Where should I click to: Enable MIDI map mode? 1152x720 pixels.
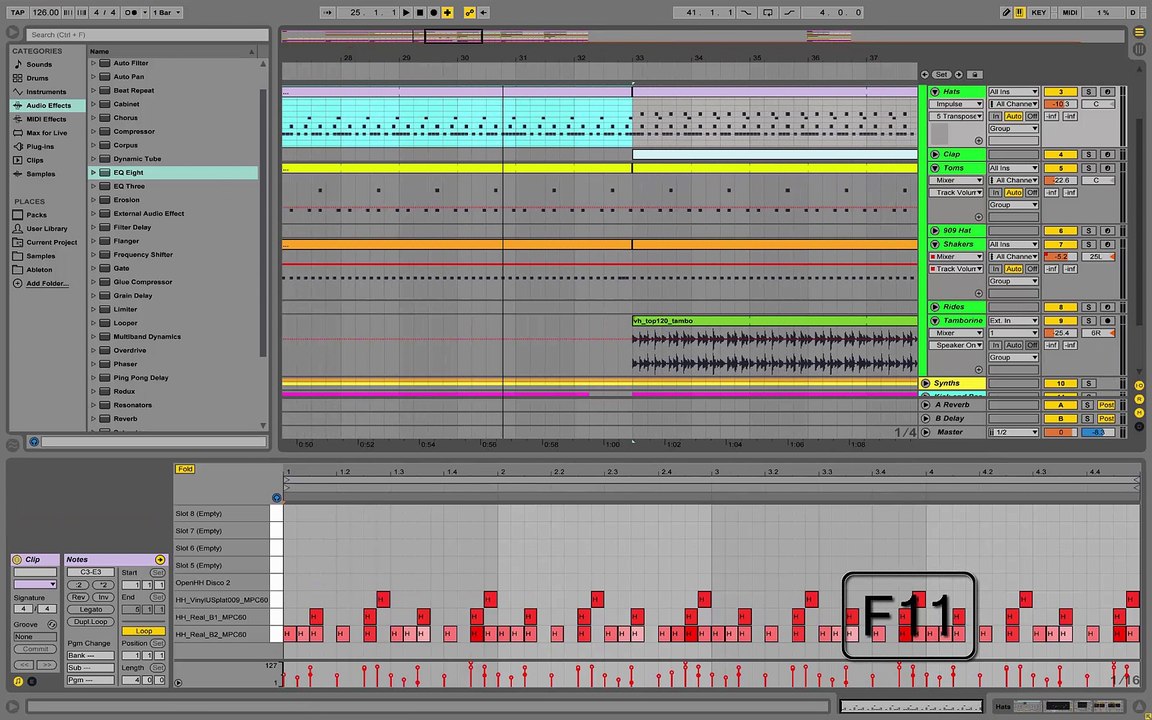click(x=1070, y=12)
